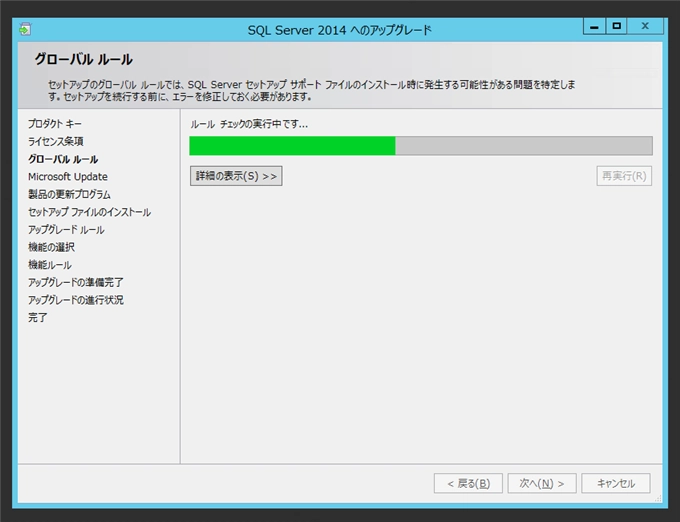This screenshot has width=680, height=522.
Task: Click the ルール チェックの実行中です status text
Action: [x=249, y=124]
